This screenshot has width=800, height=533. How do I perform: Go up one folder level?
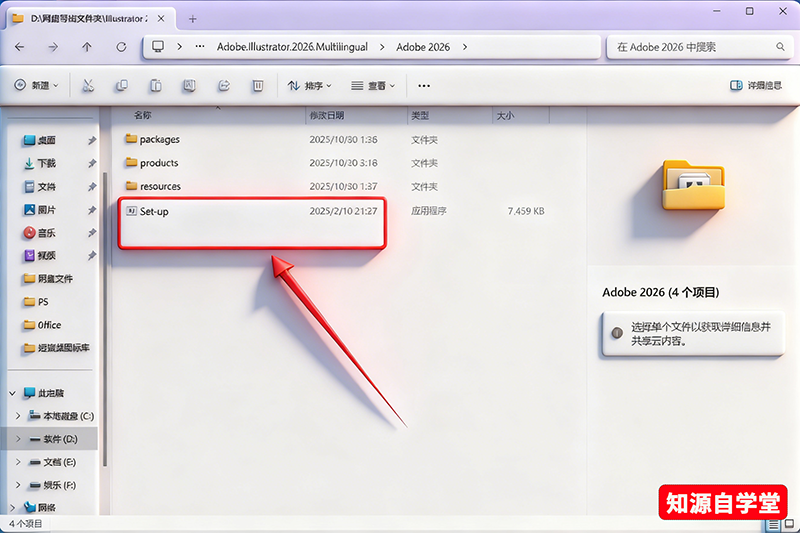[x=87, y=47]
